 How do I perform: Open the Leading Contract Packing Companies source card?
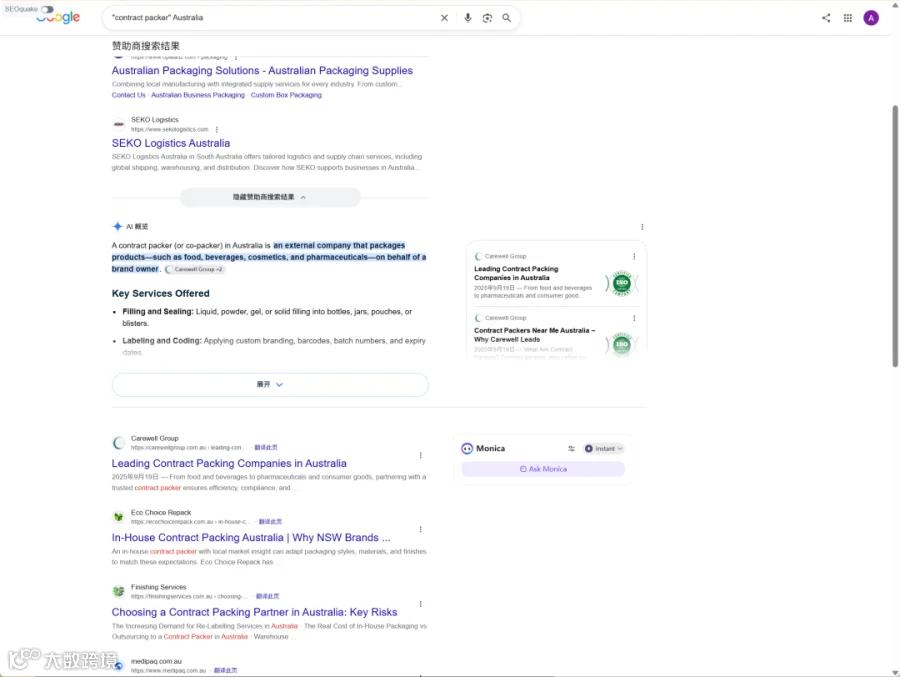(556, 277)
